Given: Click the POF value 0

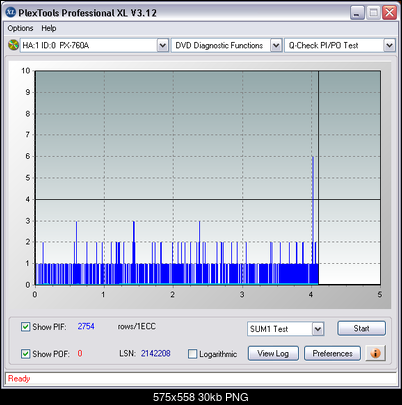Looking at the screenshot, I should [80, 353].
